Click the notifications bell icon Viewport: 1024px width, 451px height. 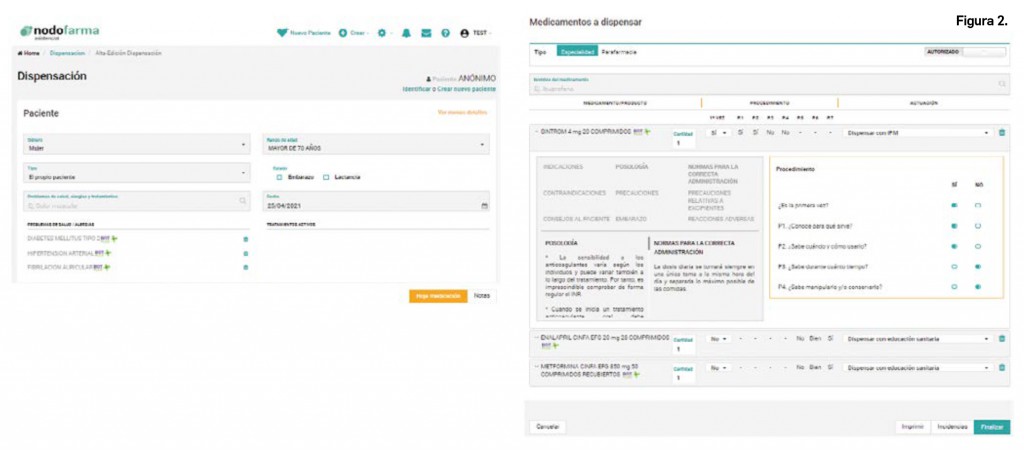click(408, 33)
